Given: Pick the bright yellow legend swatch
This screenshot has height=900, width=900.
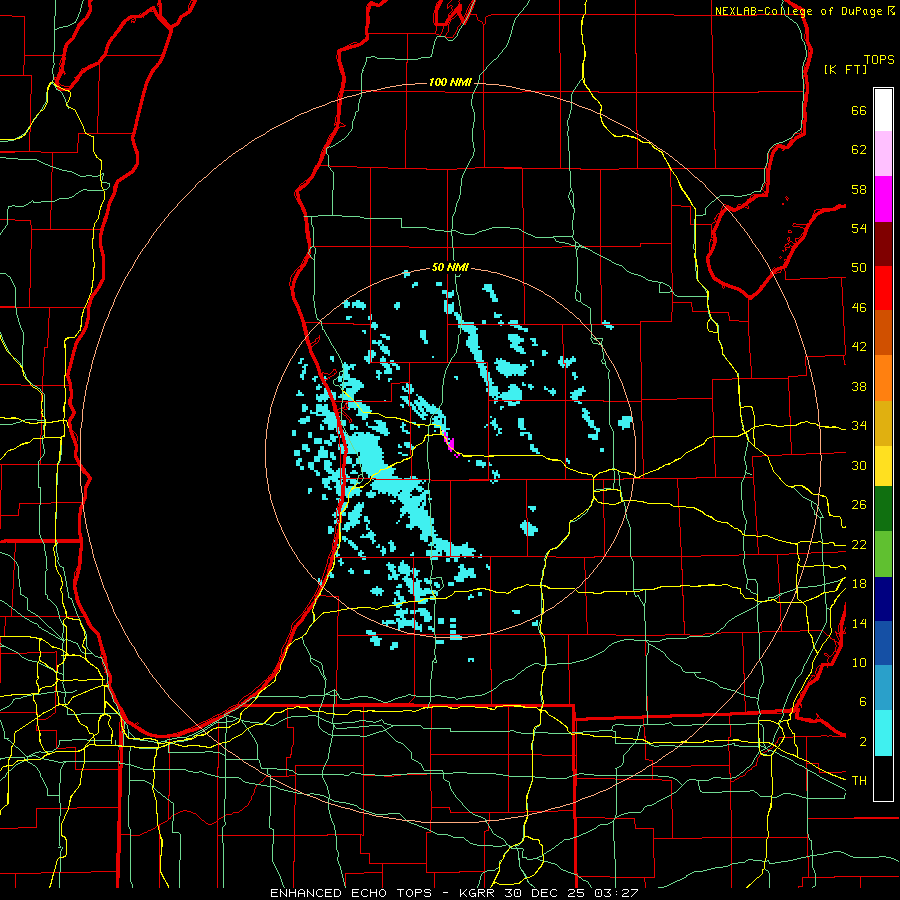Looking at the screenshot, I should (883, 465).
